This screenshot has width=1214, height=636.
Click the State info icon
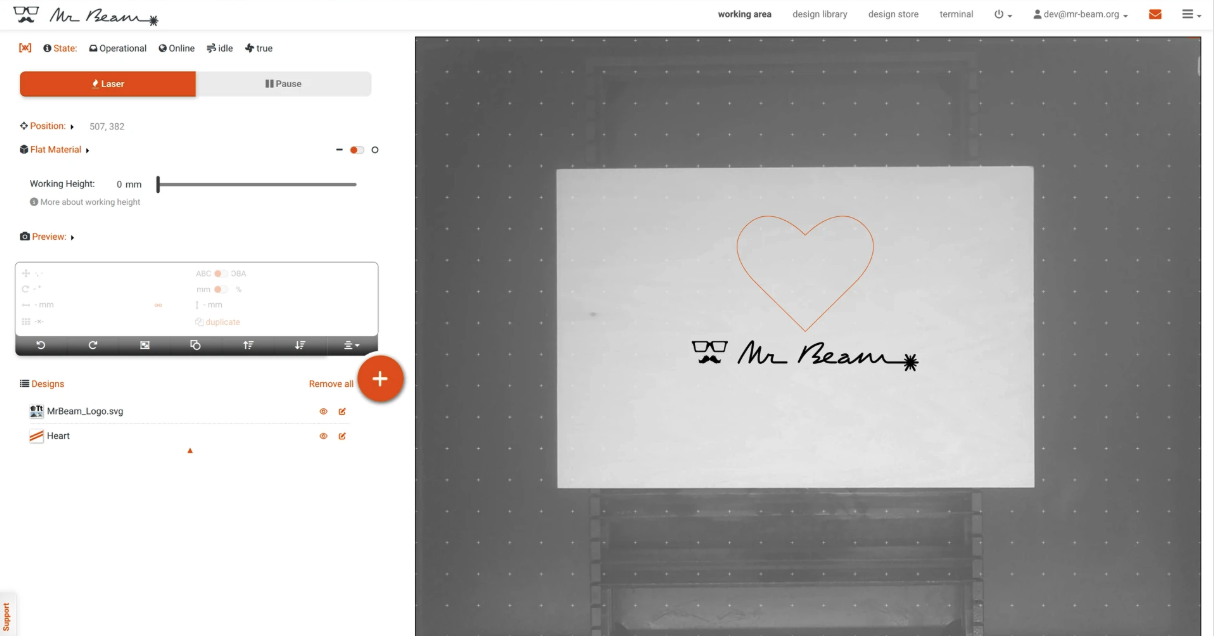(x=47, y=48)
